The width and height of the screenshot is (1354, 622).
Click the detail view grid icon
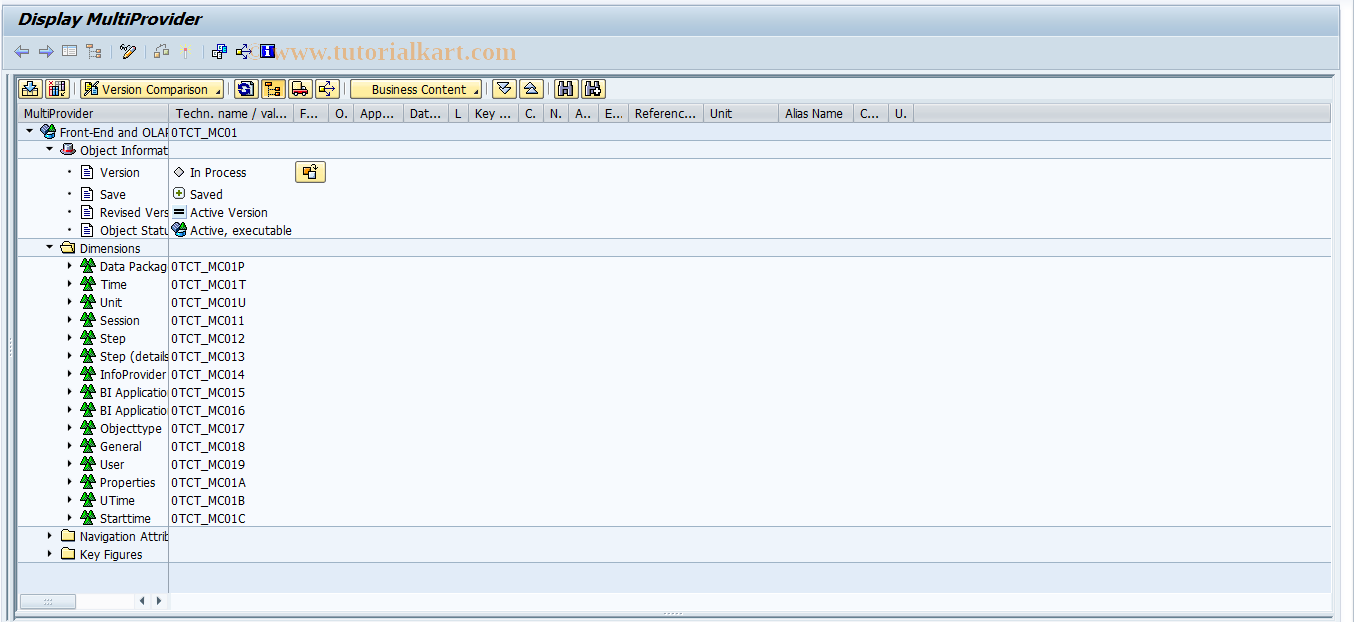click(56, 89)
